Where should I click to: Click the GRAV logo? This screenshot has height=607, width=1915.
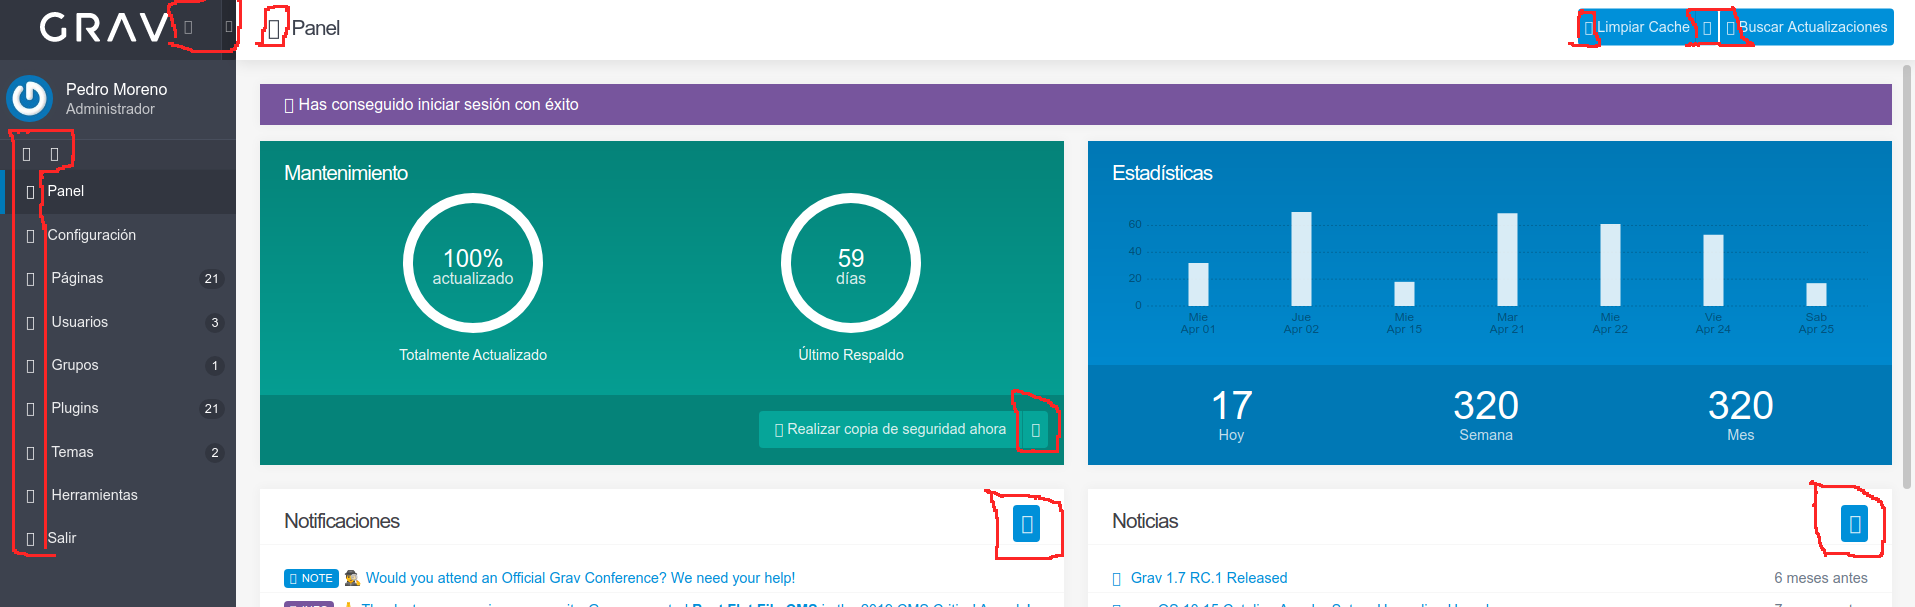(104, 27)
